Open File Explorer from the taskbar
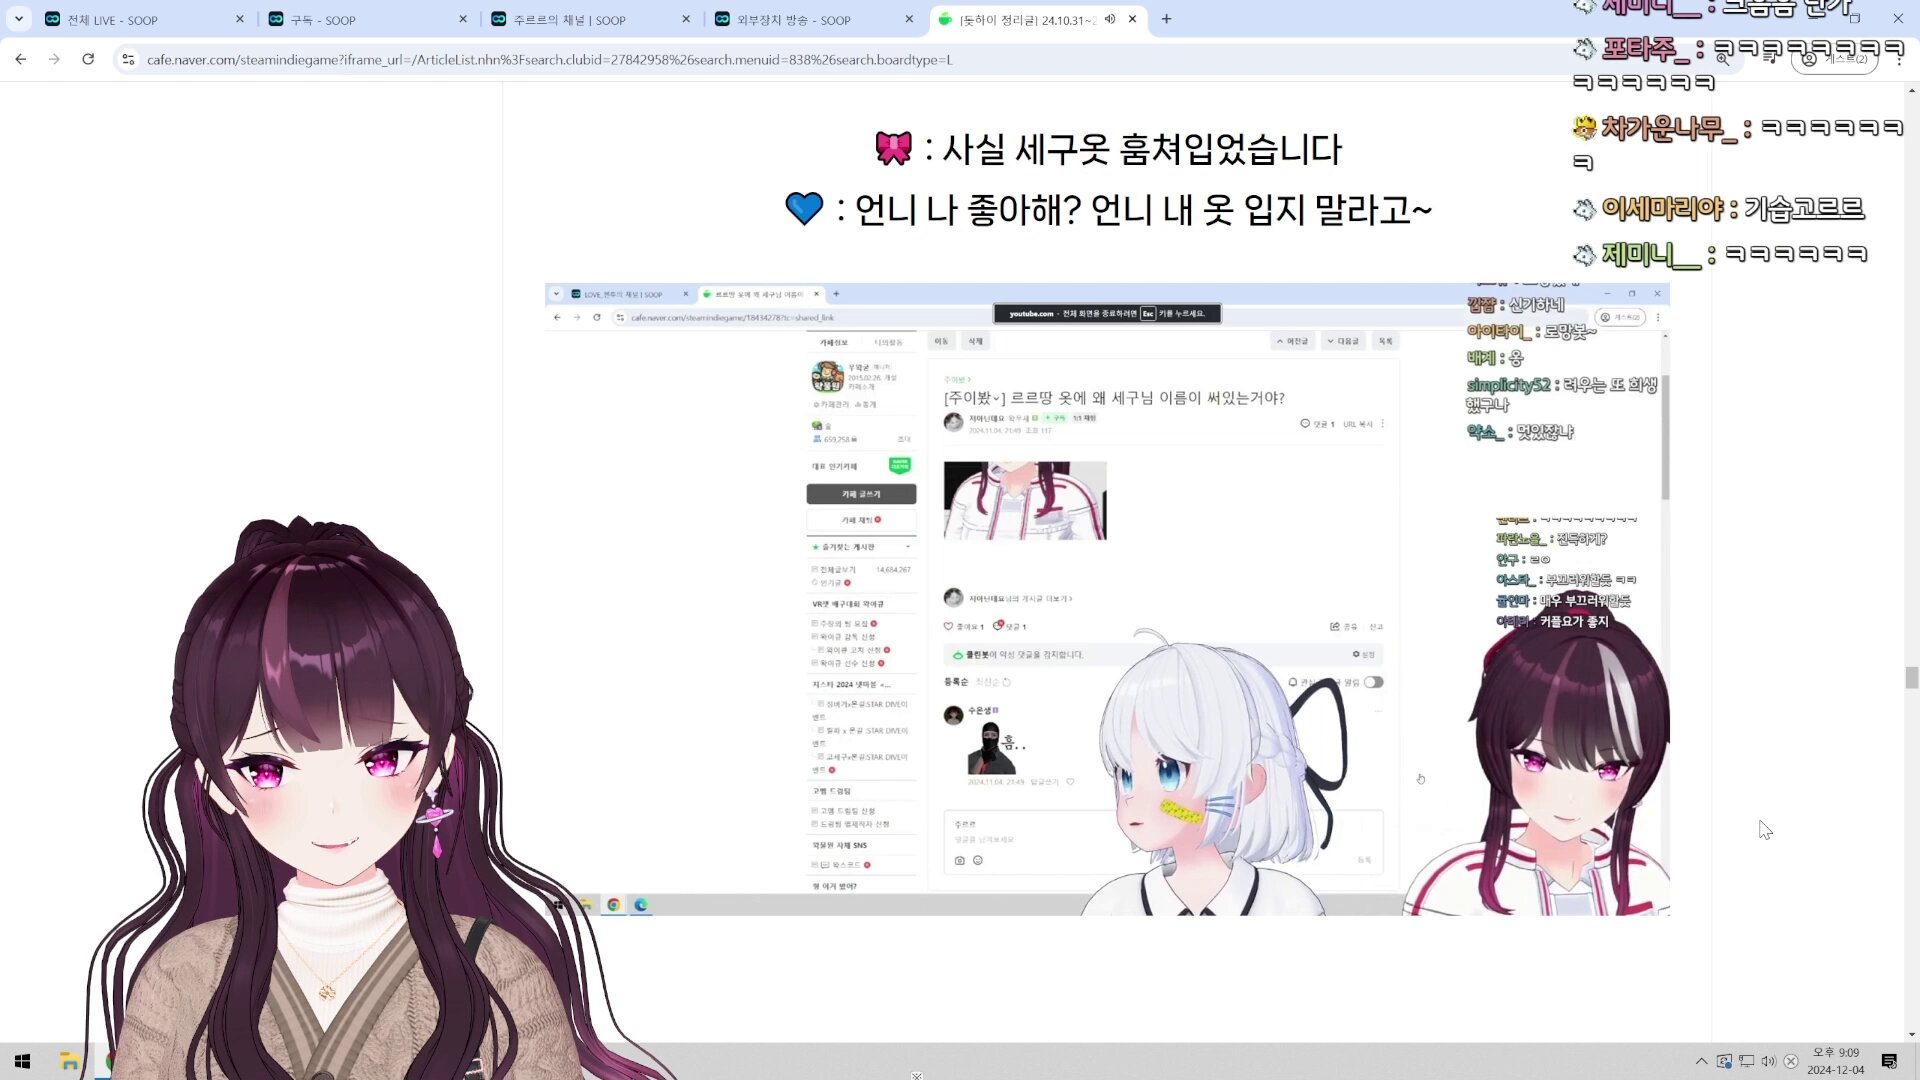 [x=69, y=1061]
